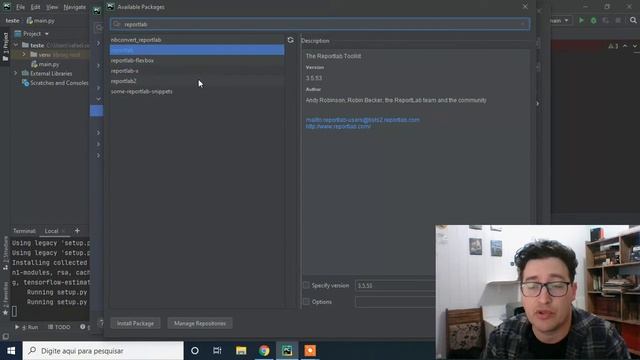Click the tool window toggle at bottom-left corner
This screenshot has height=360, width=640.
(5, 337)
